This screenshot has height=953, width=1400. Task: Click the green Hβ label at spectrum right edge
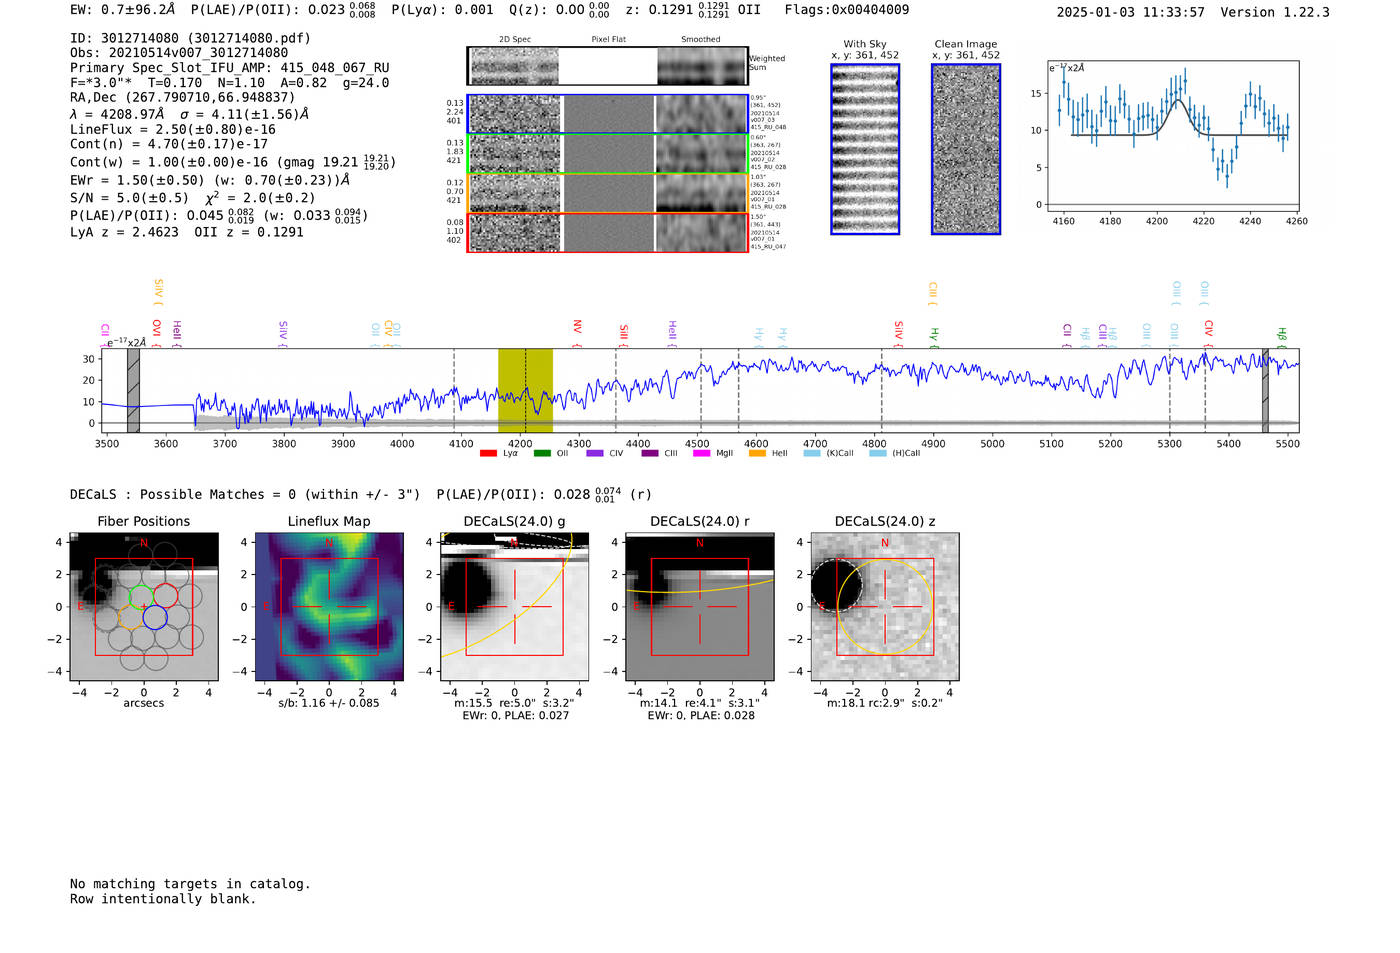pos(1282,337)
